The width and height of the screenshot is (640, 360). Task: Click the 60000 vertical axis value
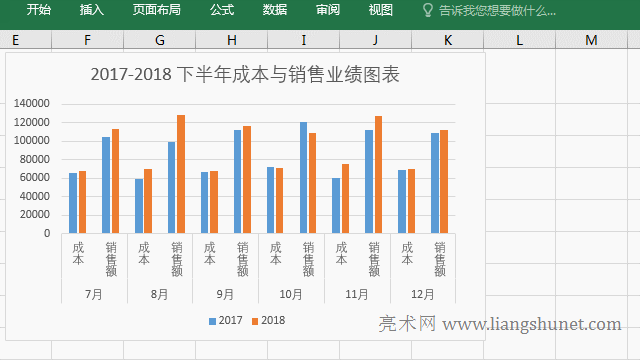35,178
